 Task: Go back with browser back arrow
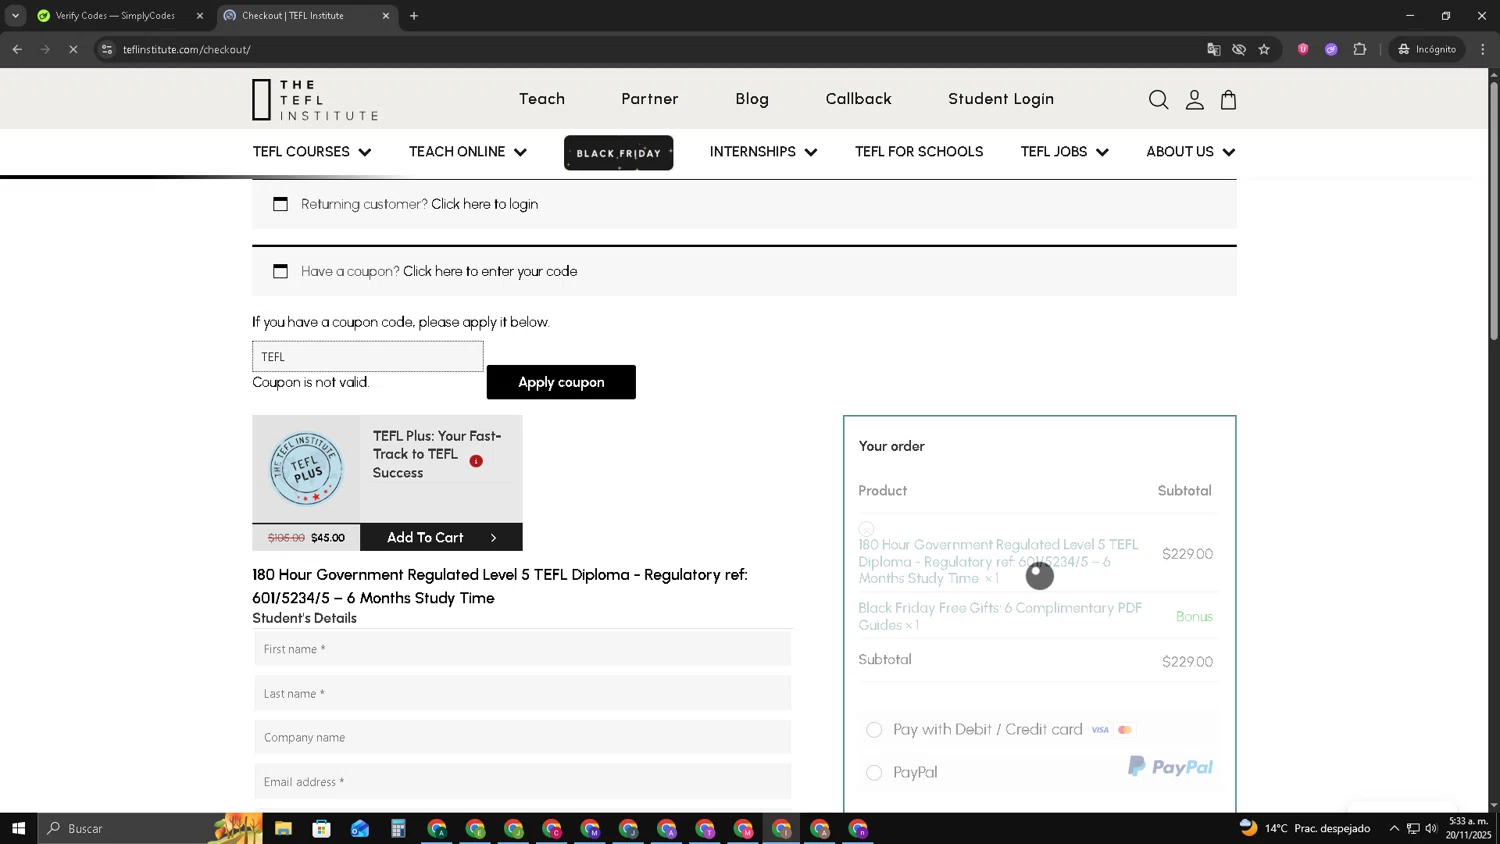click(17, 49)
